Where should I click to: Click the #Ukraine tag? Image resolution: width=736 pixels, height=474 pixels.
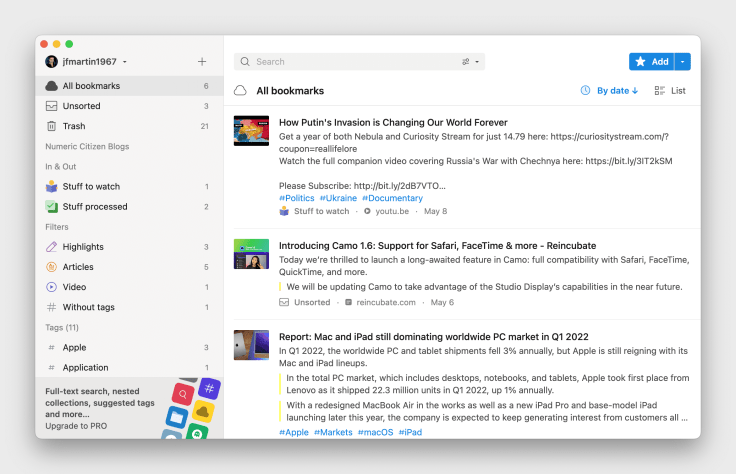338,198
